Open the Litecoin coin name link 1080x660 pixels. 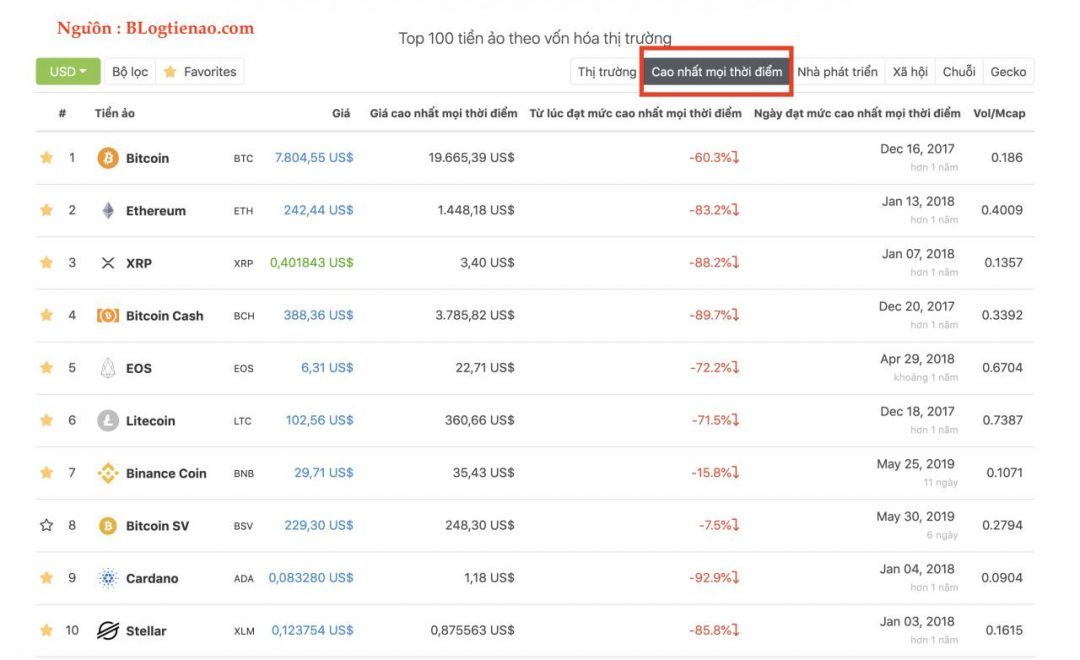(x=150, y=421)
